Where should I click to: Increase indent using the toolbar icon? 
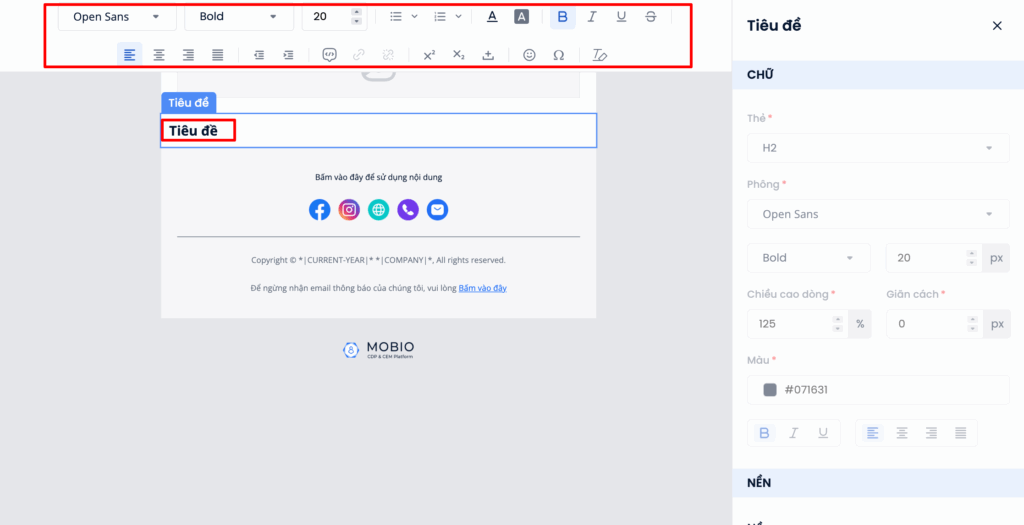pos(288,55)
